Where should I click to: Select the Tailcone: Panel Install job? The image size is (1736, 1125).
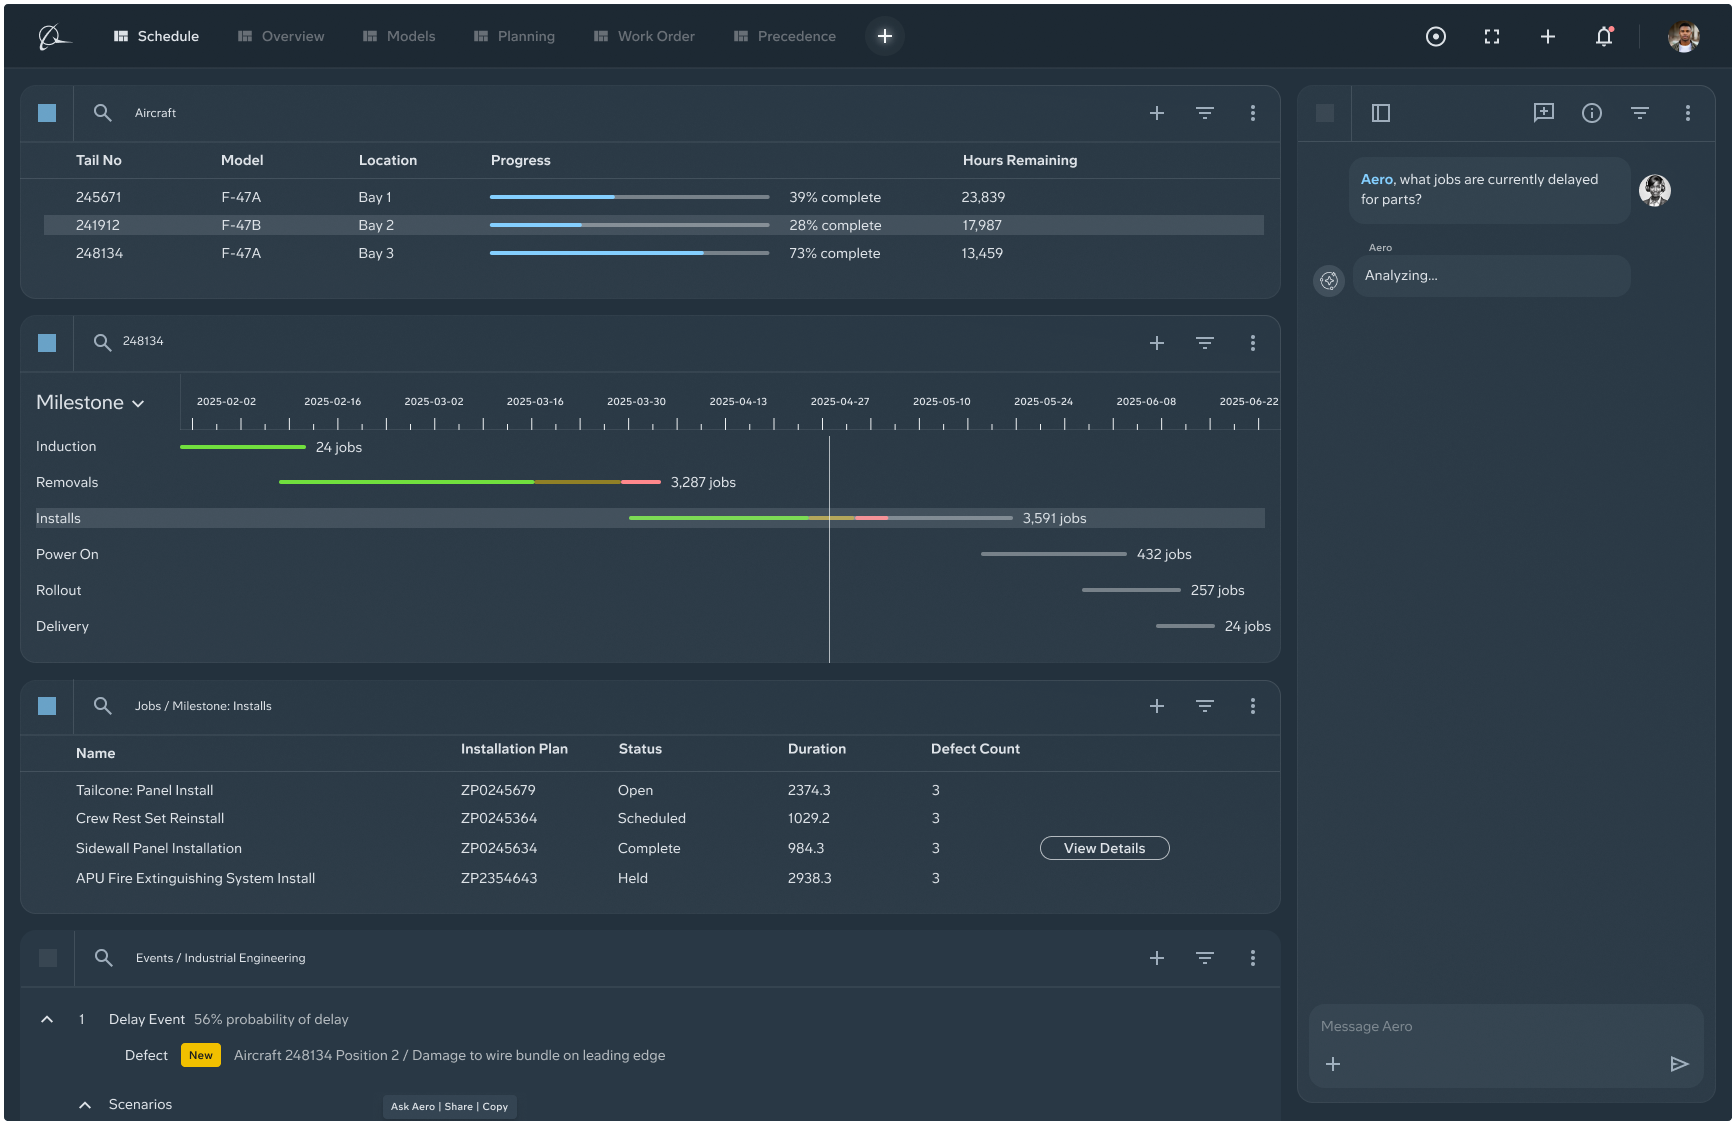click(145, 790)
